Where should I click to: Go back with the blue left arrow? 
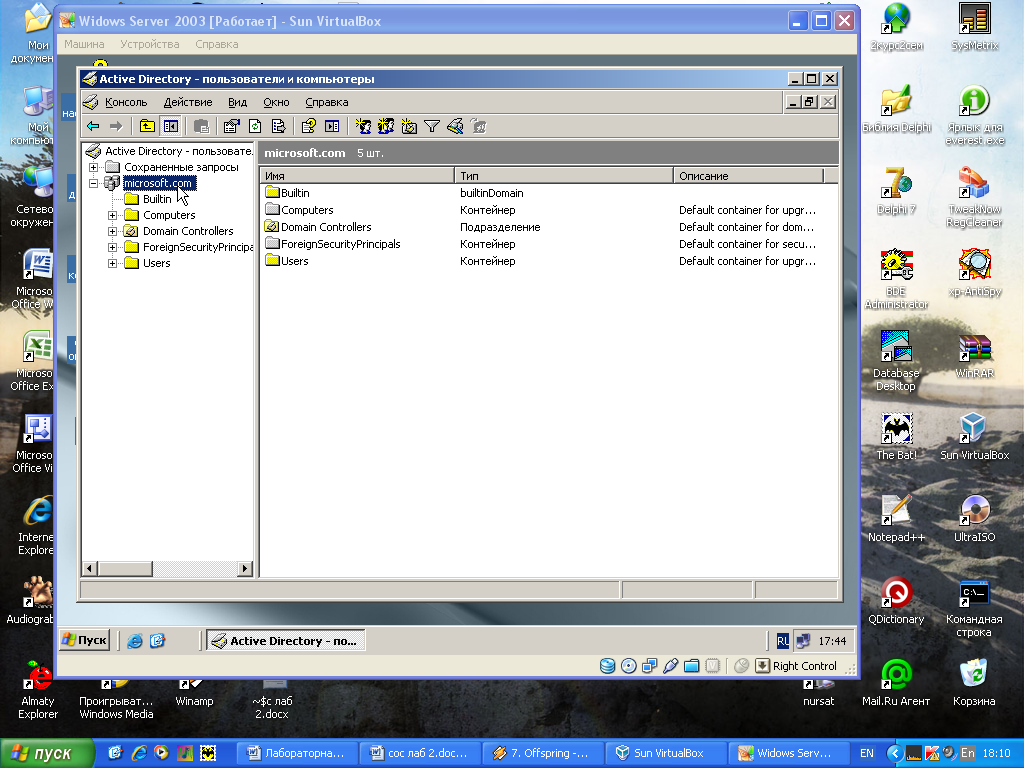click(93, 127)
